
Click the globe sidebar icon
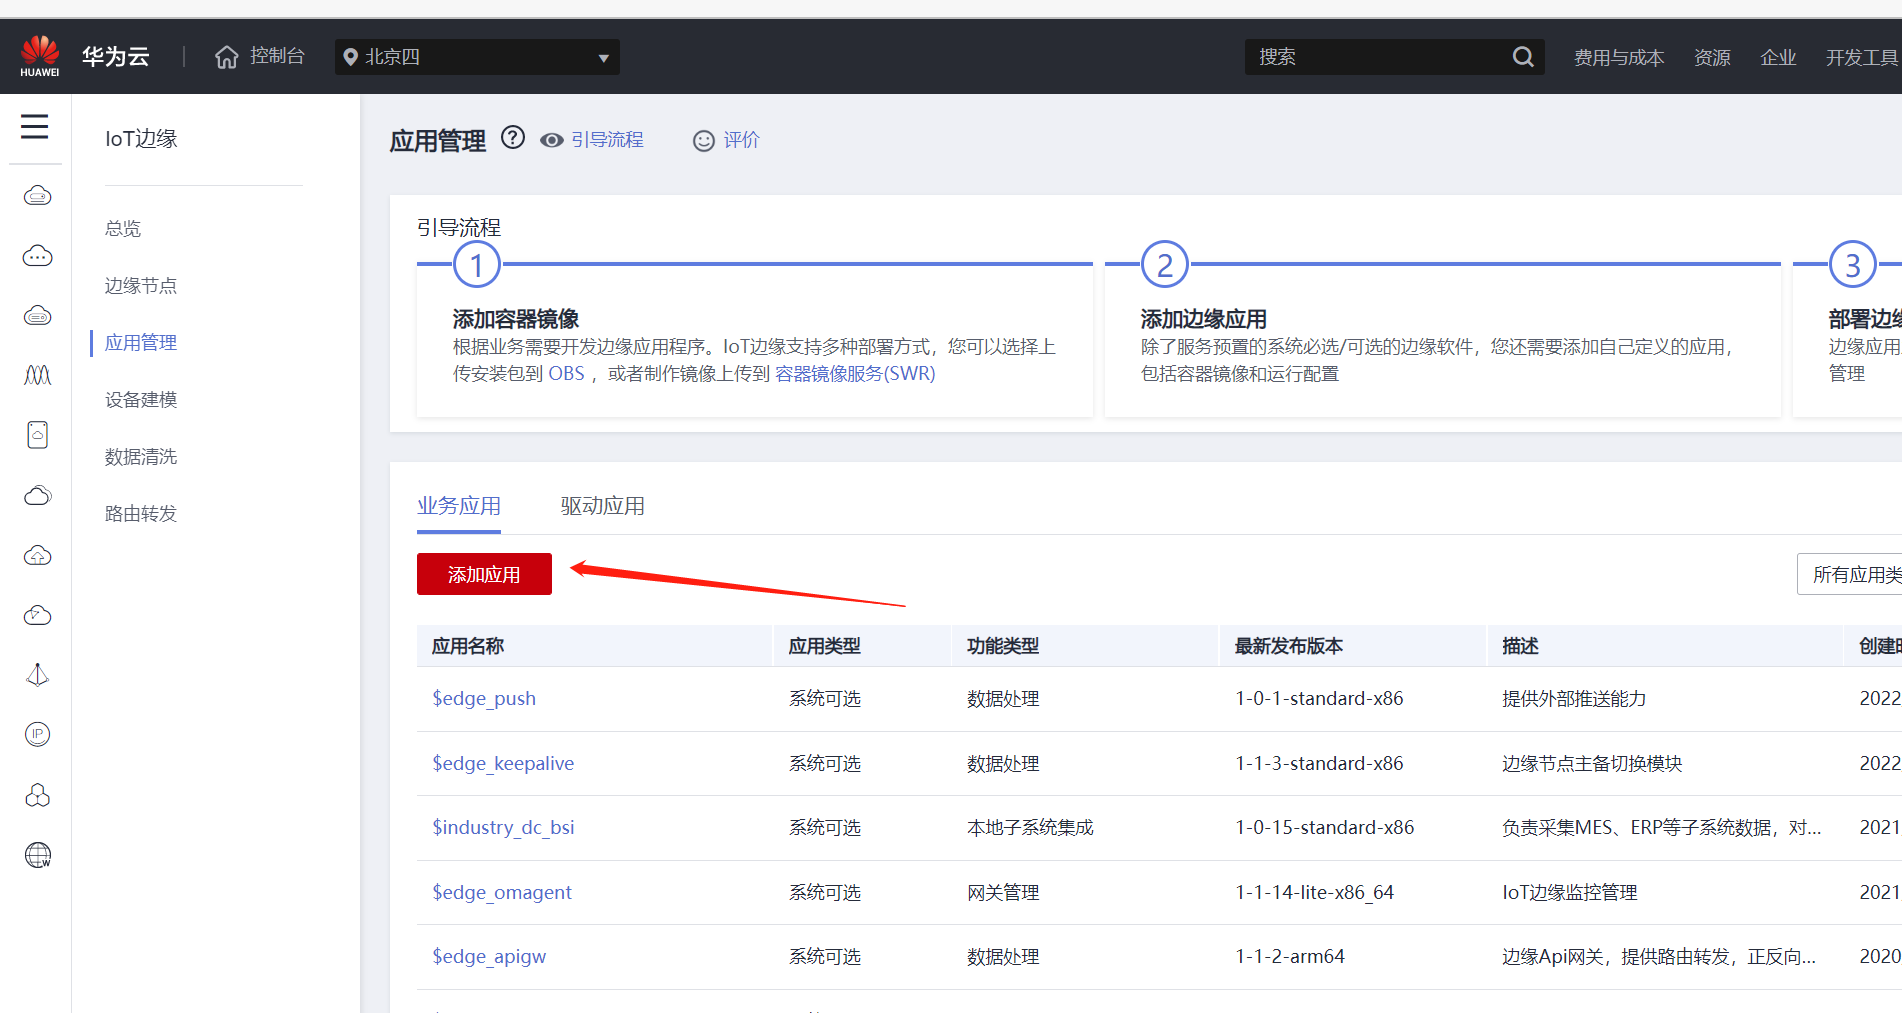pyautogui.click(x=37, y=855)
